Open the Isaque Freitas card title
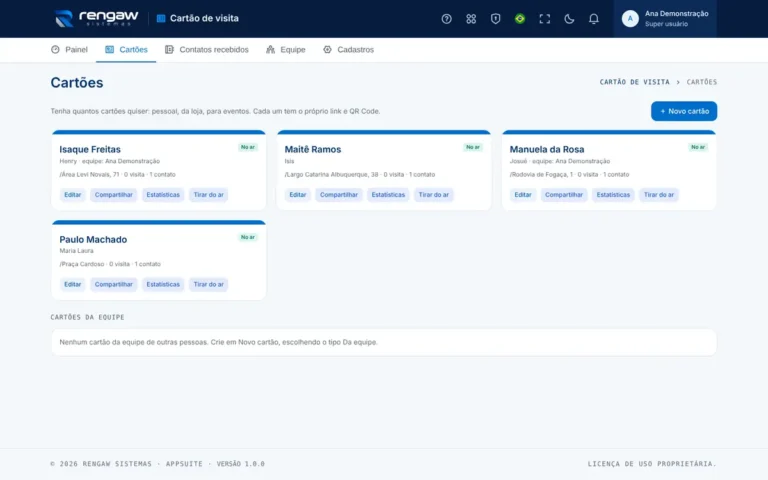The width and height of the screenshot is (768, 480). click(x=90, y=149)
